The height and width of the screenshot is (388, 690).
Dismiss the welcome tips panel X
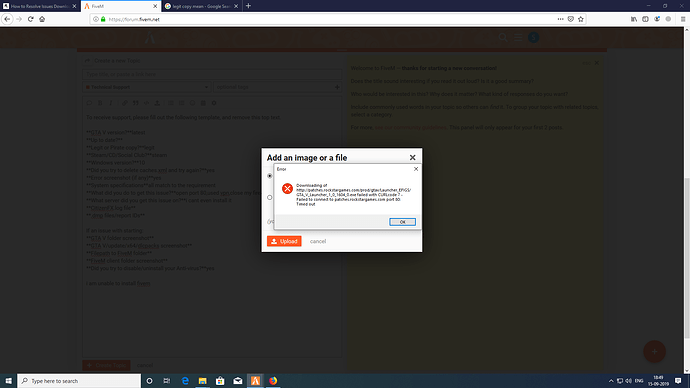[597, 63]
